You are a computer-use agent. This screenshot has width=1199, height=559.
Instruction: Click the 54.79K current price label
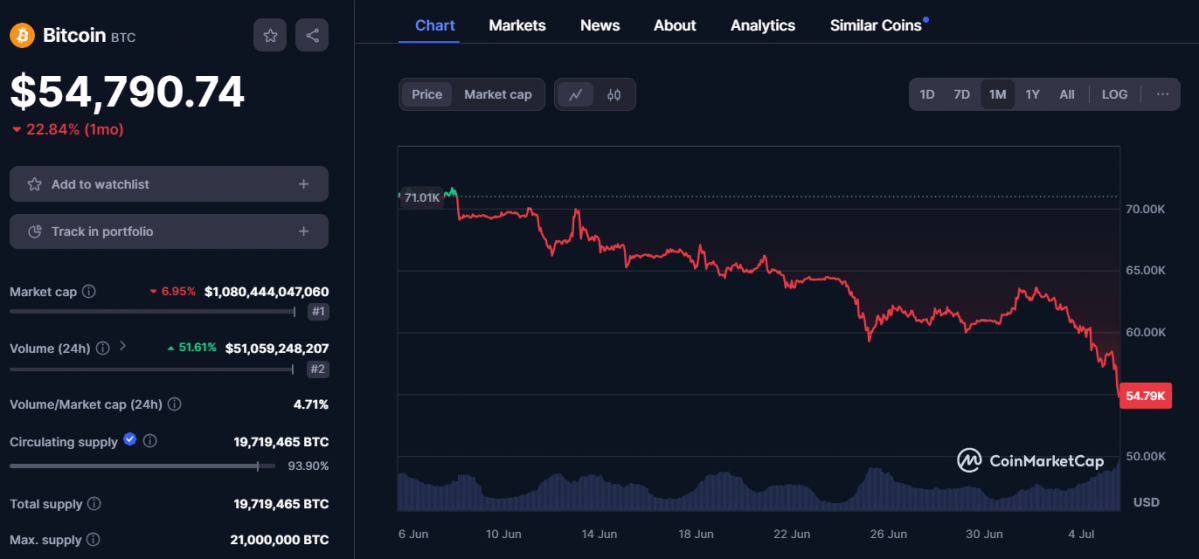(x=1144, y=396)
